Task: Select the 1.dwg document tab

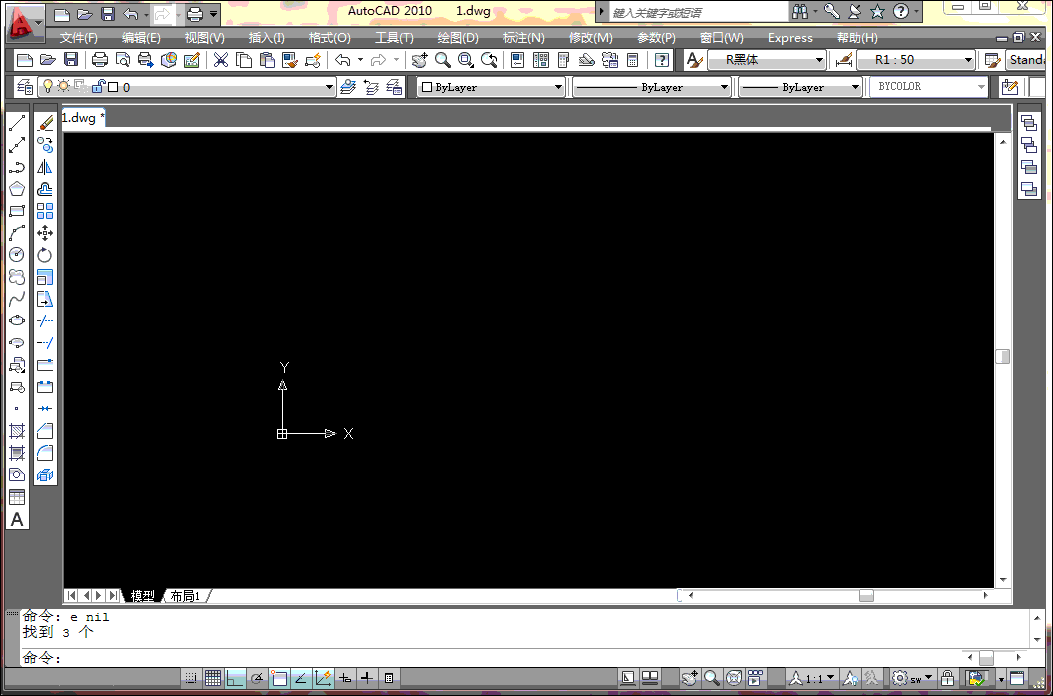Action: point(83,118)
